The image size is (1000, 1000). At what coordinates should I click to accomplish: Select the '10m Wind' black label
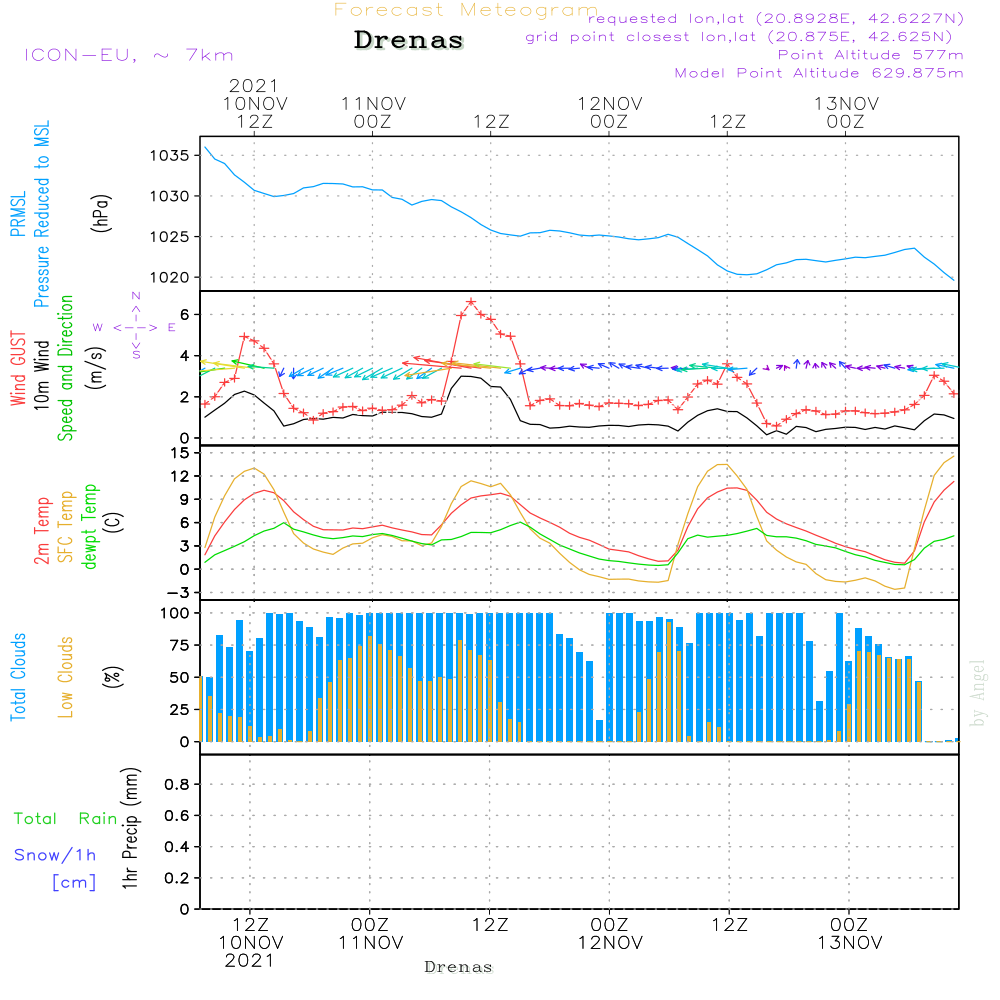41,374
